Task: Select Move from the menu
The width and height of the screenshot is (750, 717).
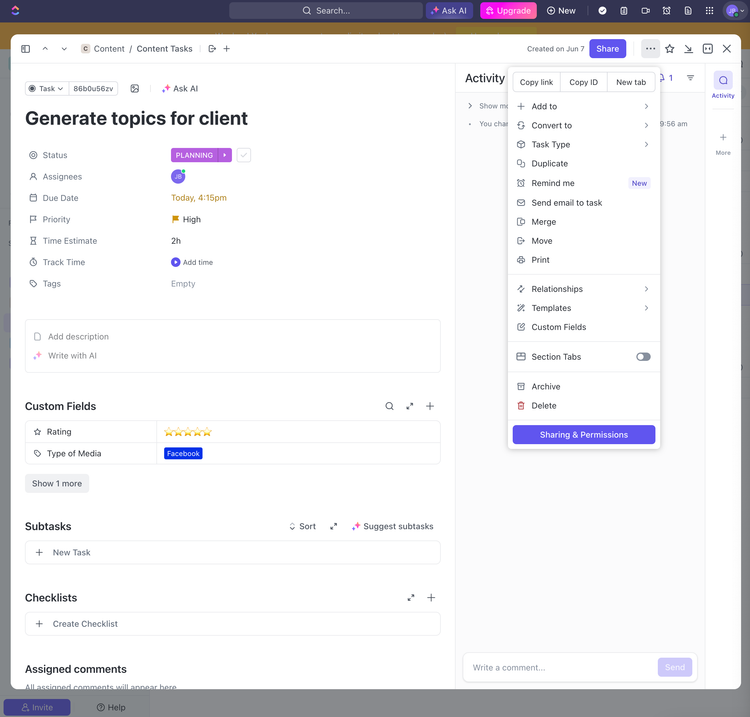Action: (584, 241)
